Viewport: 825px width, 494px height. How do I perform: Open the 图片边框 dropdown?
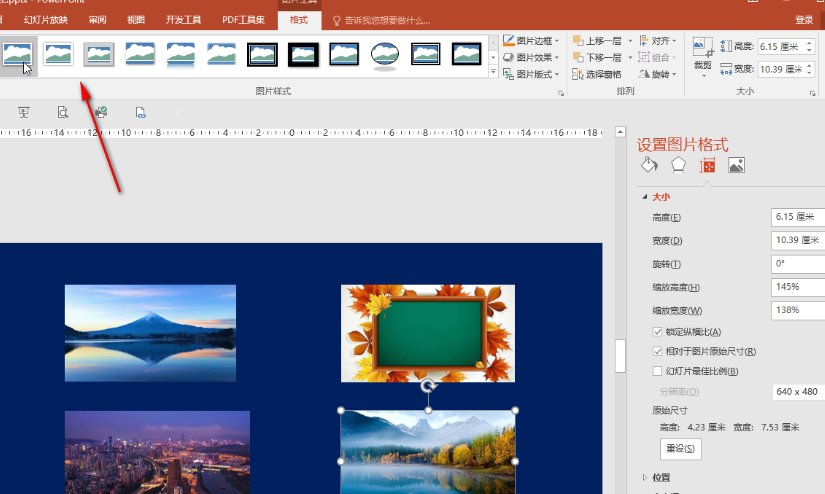click(531, 41)
